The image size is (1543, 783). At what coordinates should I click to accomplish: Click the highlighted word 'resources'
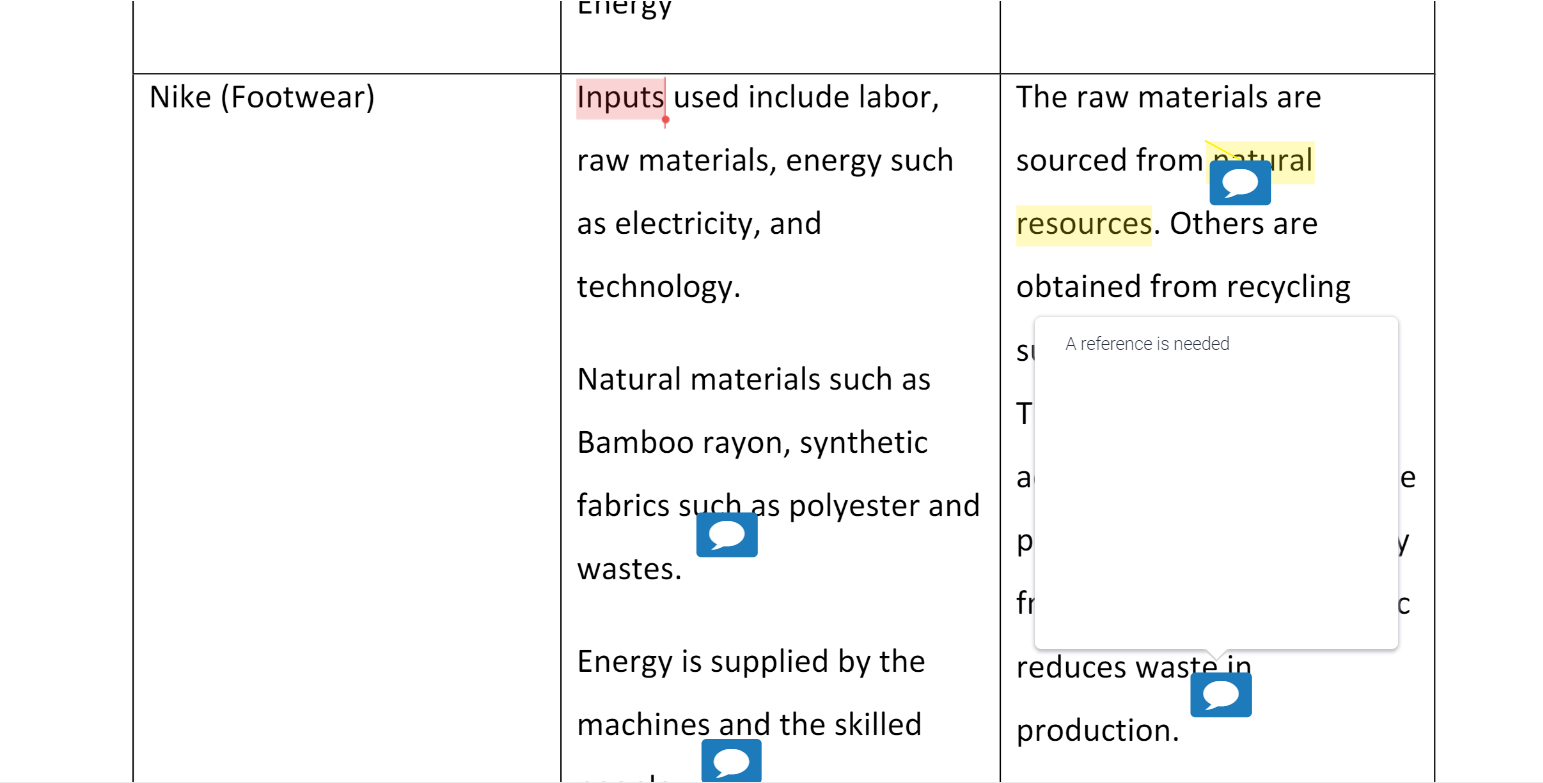(x=1083, y=223)
